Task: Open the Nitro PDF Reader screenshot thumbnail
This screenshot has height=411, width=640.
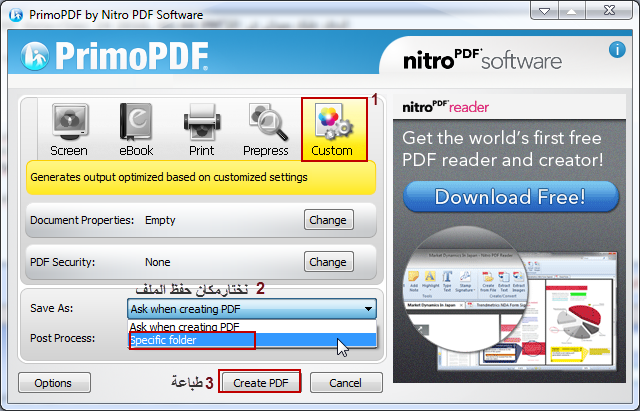Action: coord(510,300)
